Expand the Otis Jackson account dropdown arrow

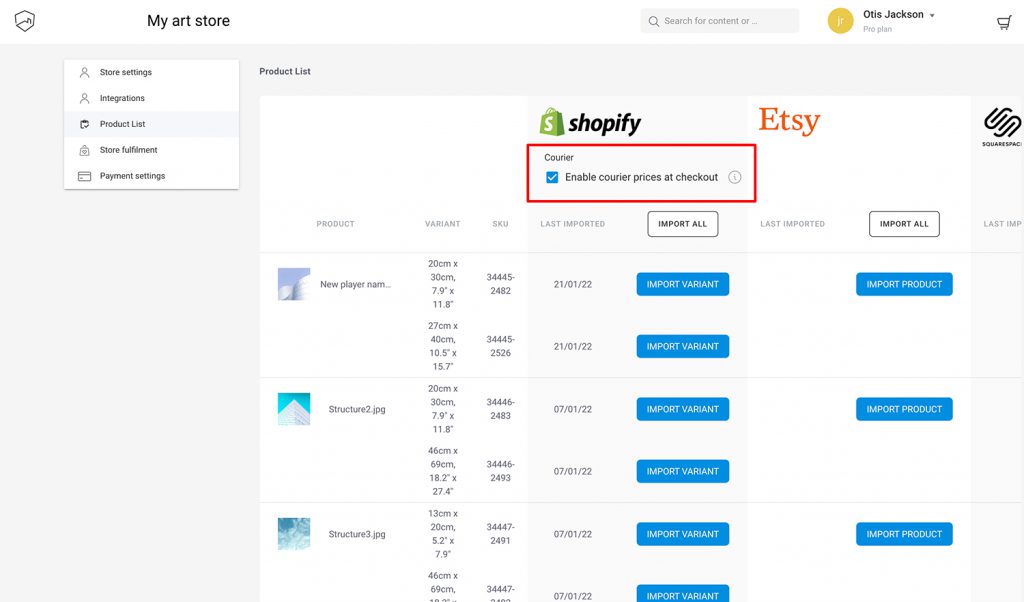[932, 15]
